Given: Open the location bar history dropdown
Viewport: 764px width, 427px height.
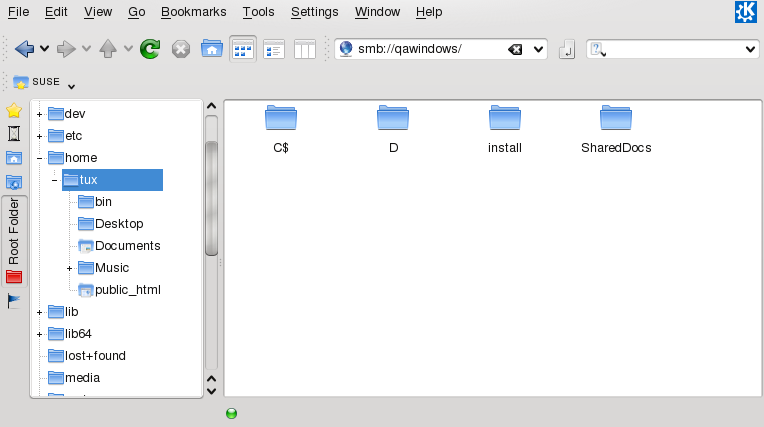Looking at the screenshot, I should coord(538,49).
